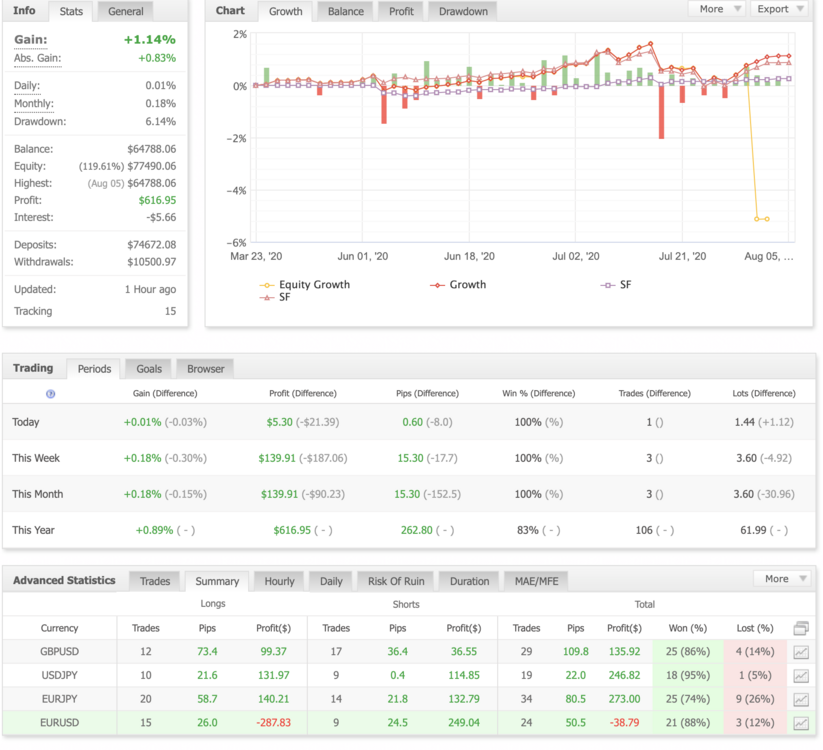Viewport: 823px width, 750px height.
Task: Click the Won (%) column header
Action: tap(688, 628)
